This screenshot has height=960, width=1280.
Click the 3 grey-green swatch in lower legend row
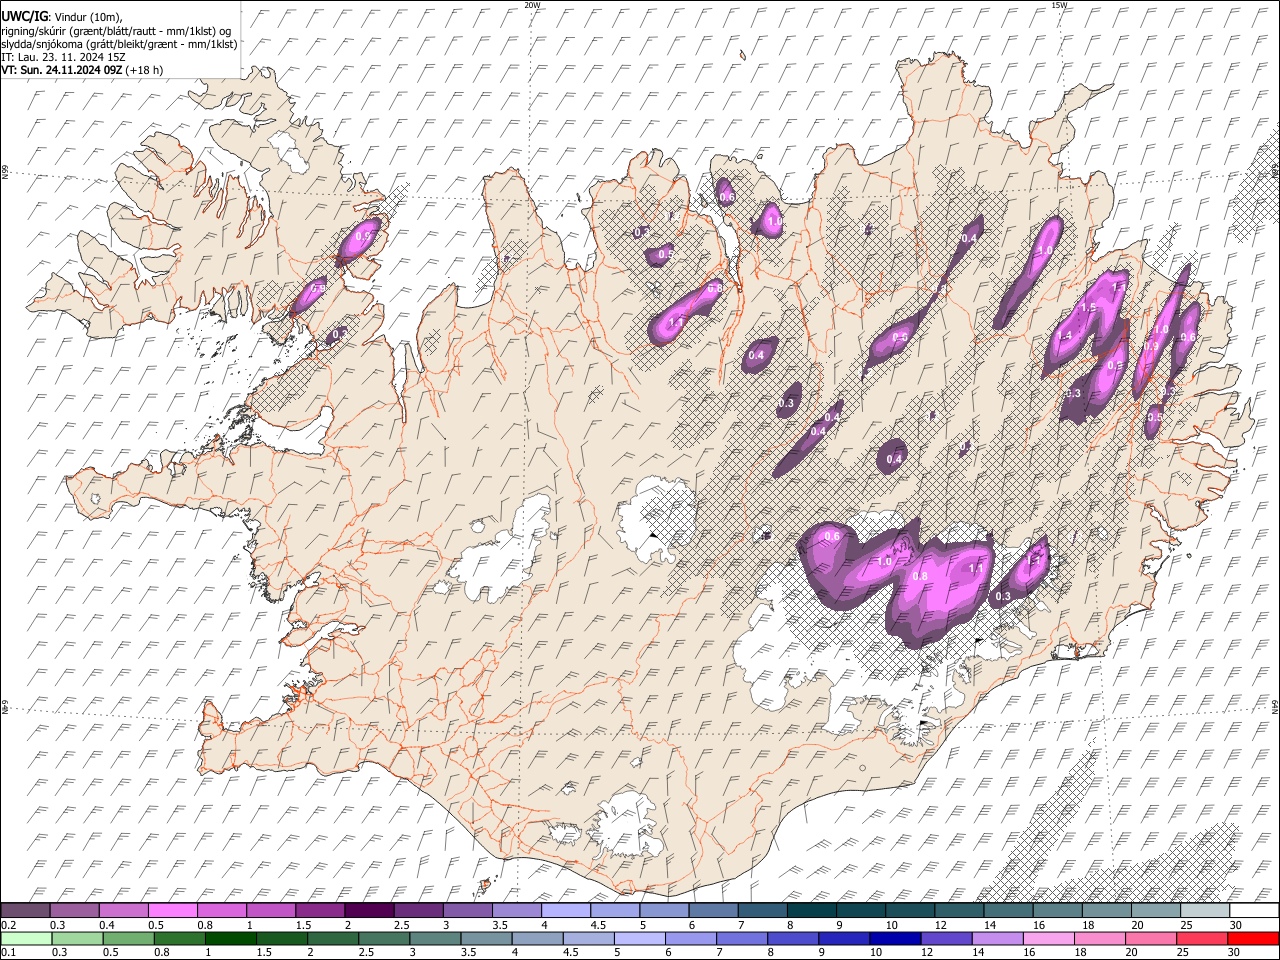point(435,938)
